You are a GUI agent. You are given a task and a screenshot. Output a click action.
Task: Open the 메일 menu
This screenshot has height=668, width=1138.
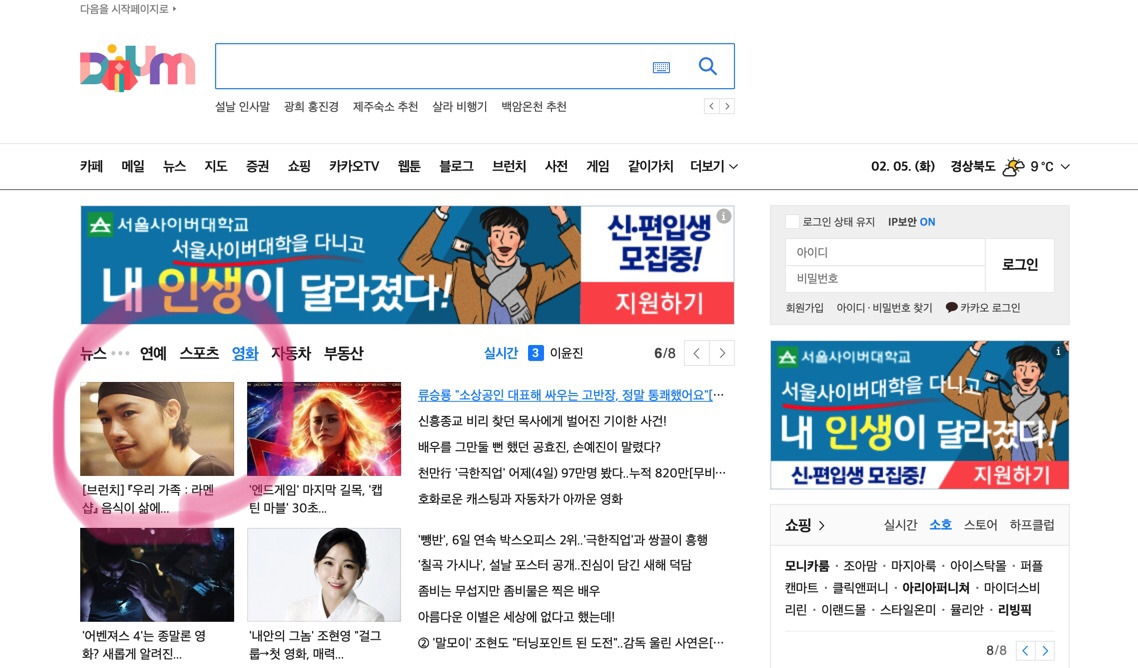coord(133,166)
